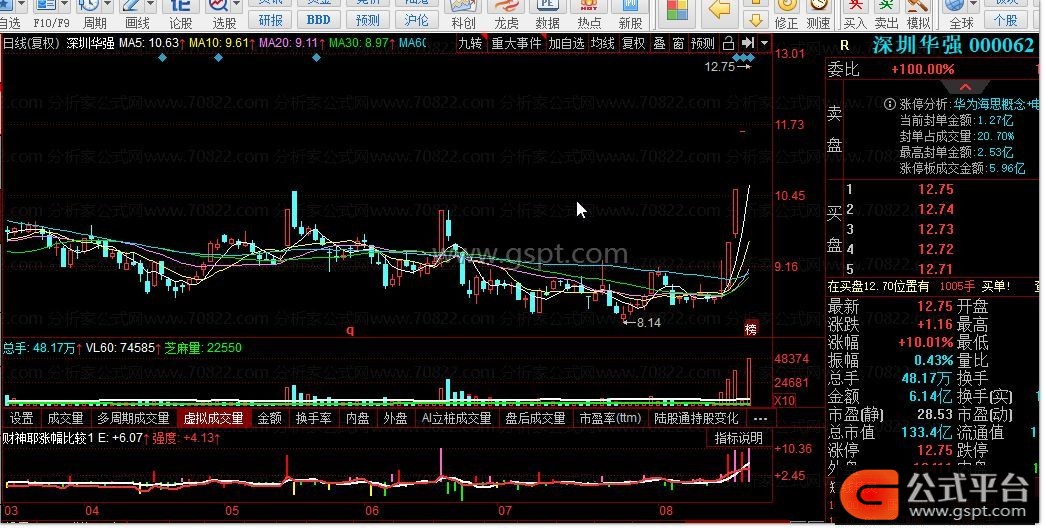
Task: Expand the 选股 screener dropdown arrow
Action: click(236, 5)
